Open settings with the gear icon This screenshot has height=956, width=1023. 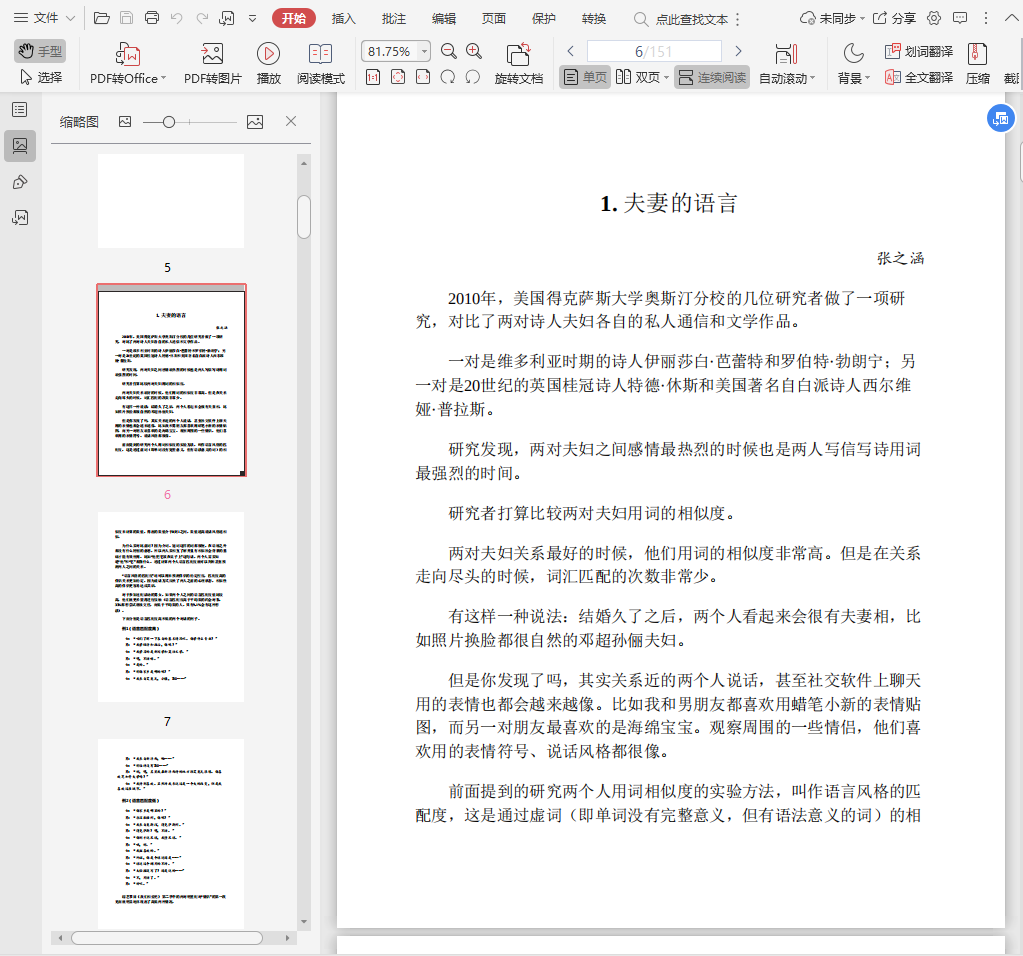point(934,18)
